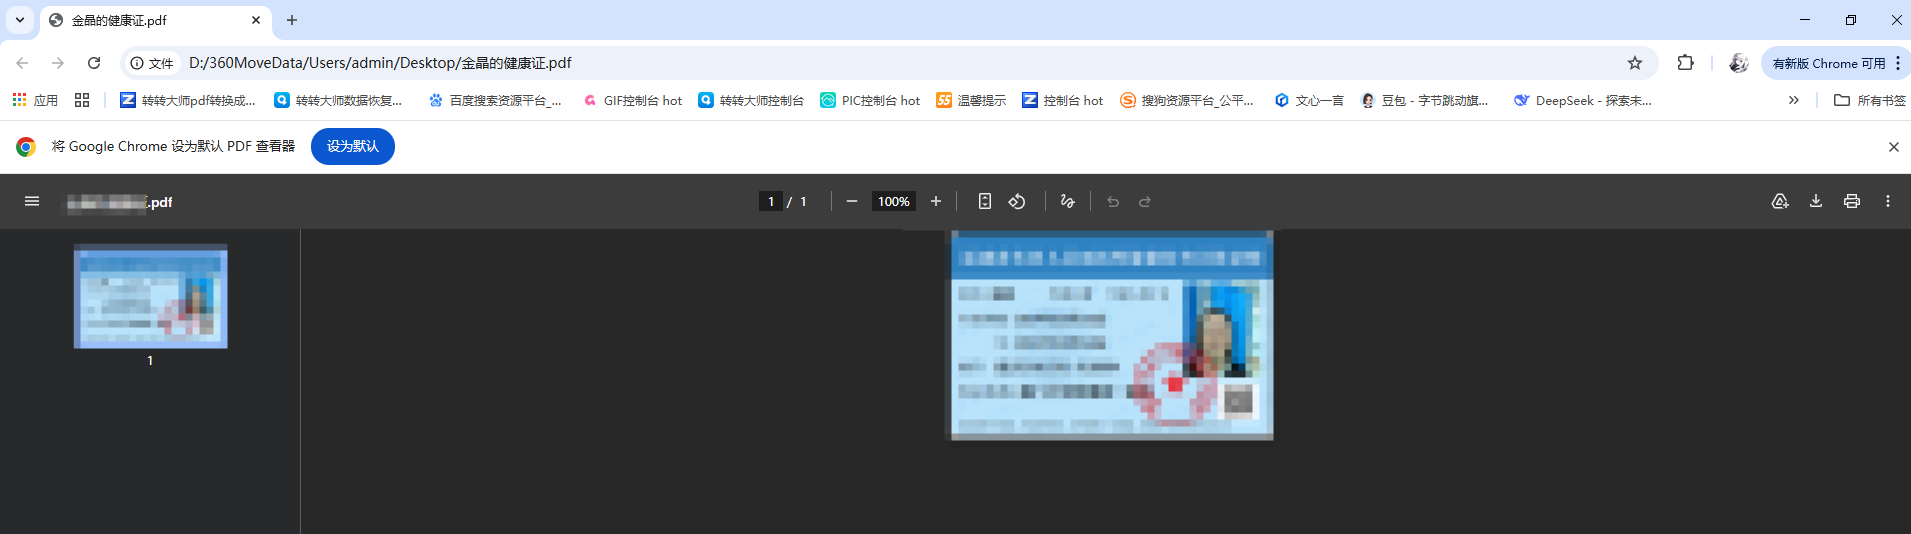Print the PDF document
This screenshot has height=534, width=1911.
(x=1852, y=201)
